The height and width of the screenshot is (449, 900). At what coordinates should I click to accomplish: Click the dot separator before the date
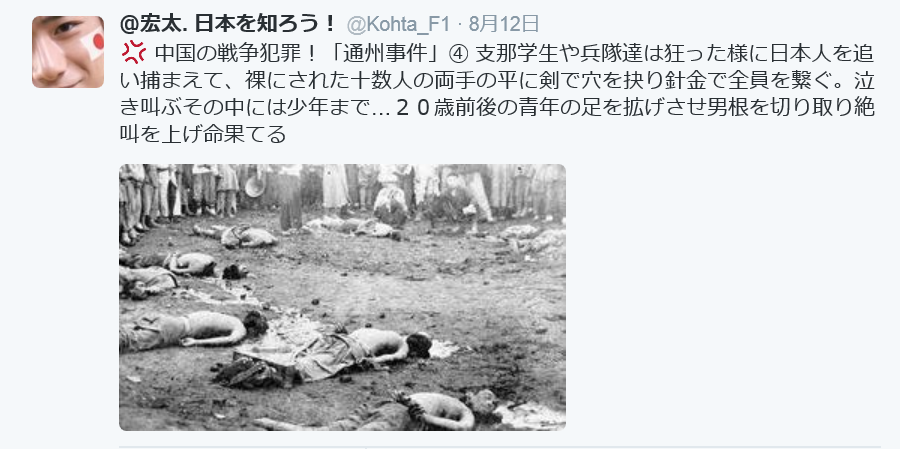(460, 25)
